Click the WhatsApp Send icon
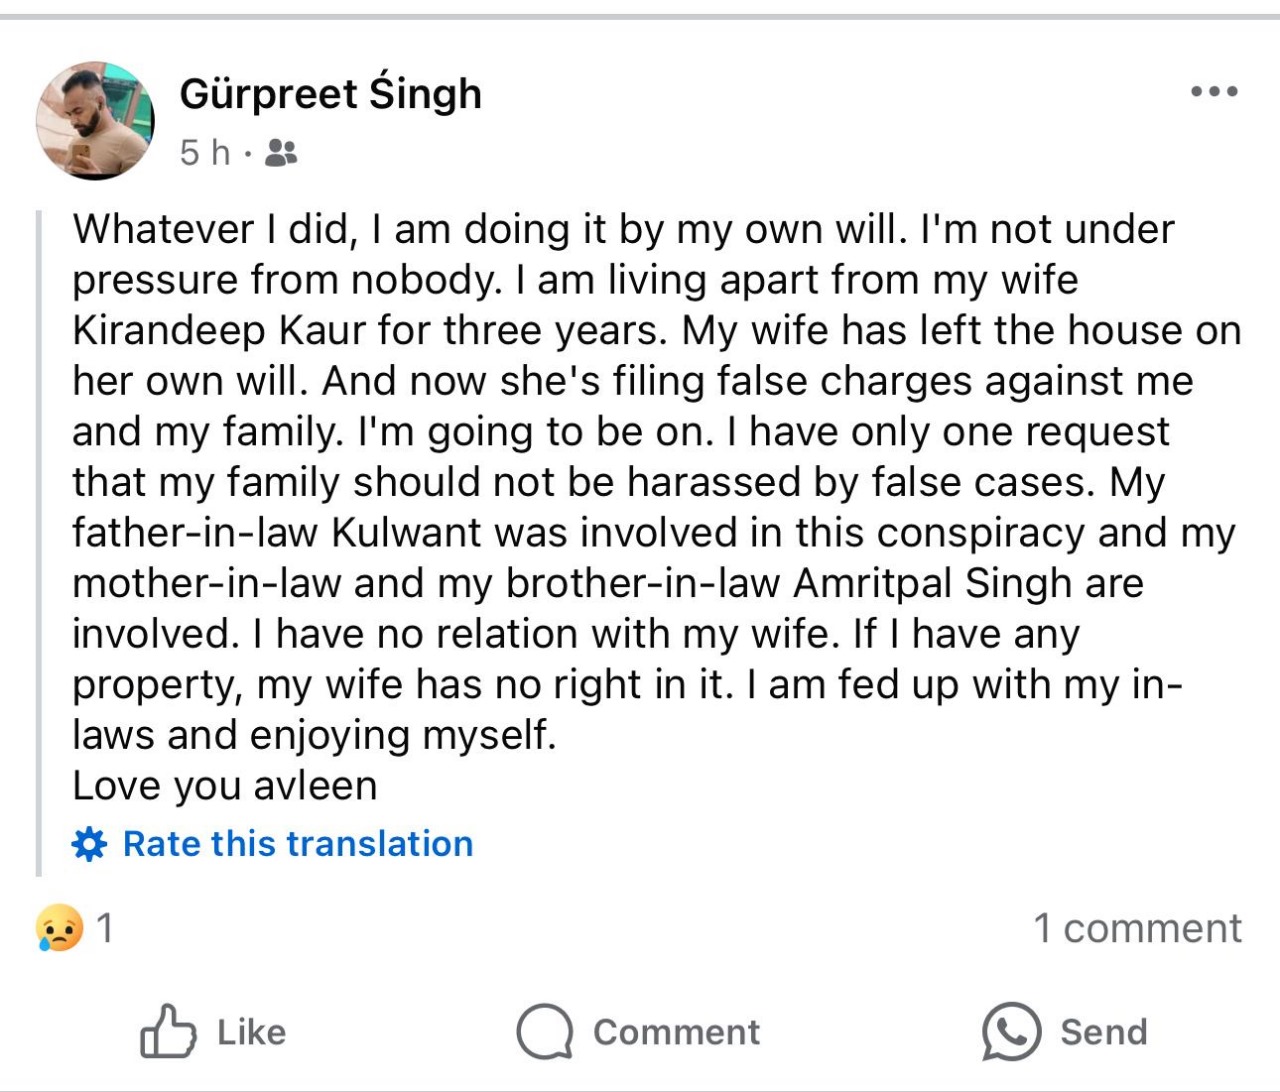The width and height of the screenshot is (1280, 1092). 1011,1031
